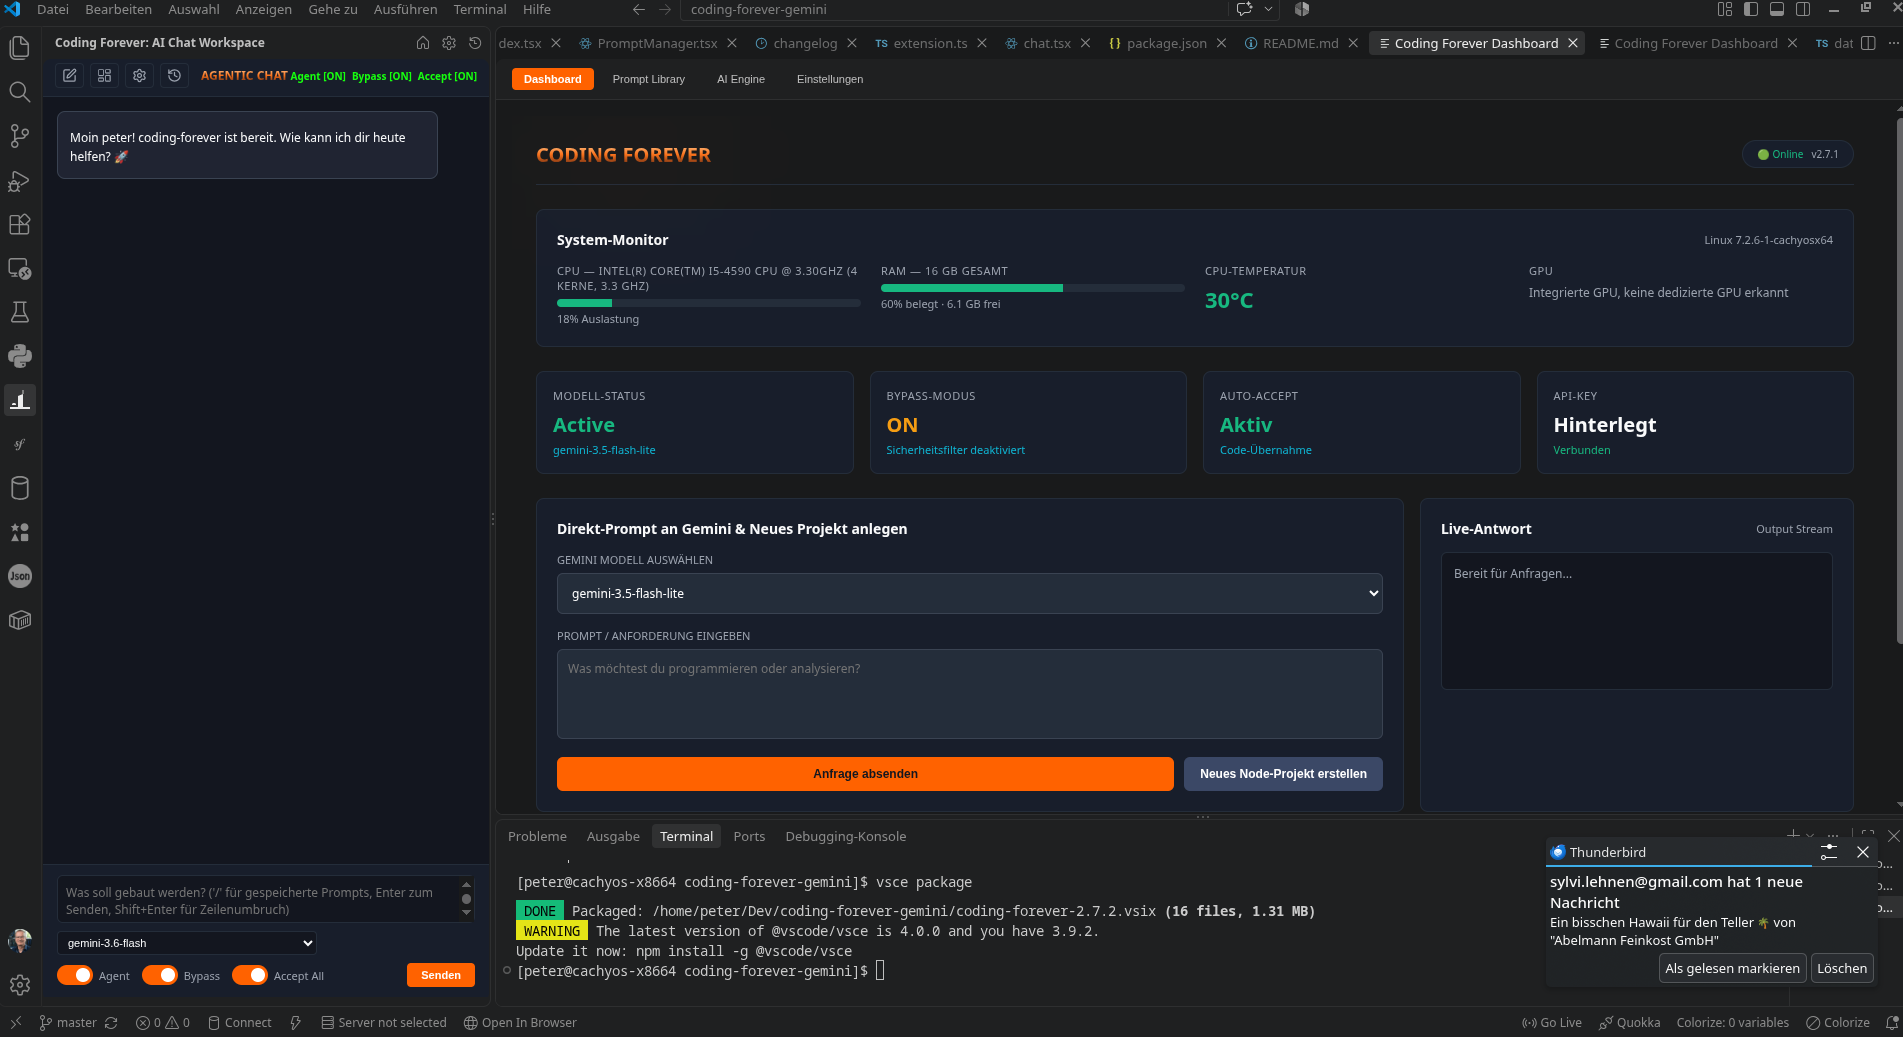
Task: Open the Gemini Modell auswählen dropdown
Action: click(970, 594)
